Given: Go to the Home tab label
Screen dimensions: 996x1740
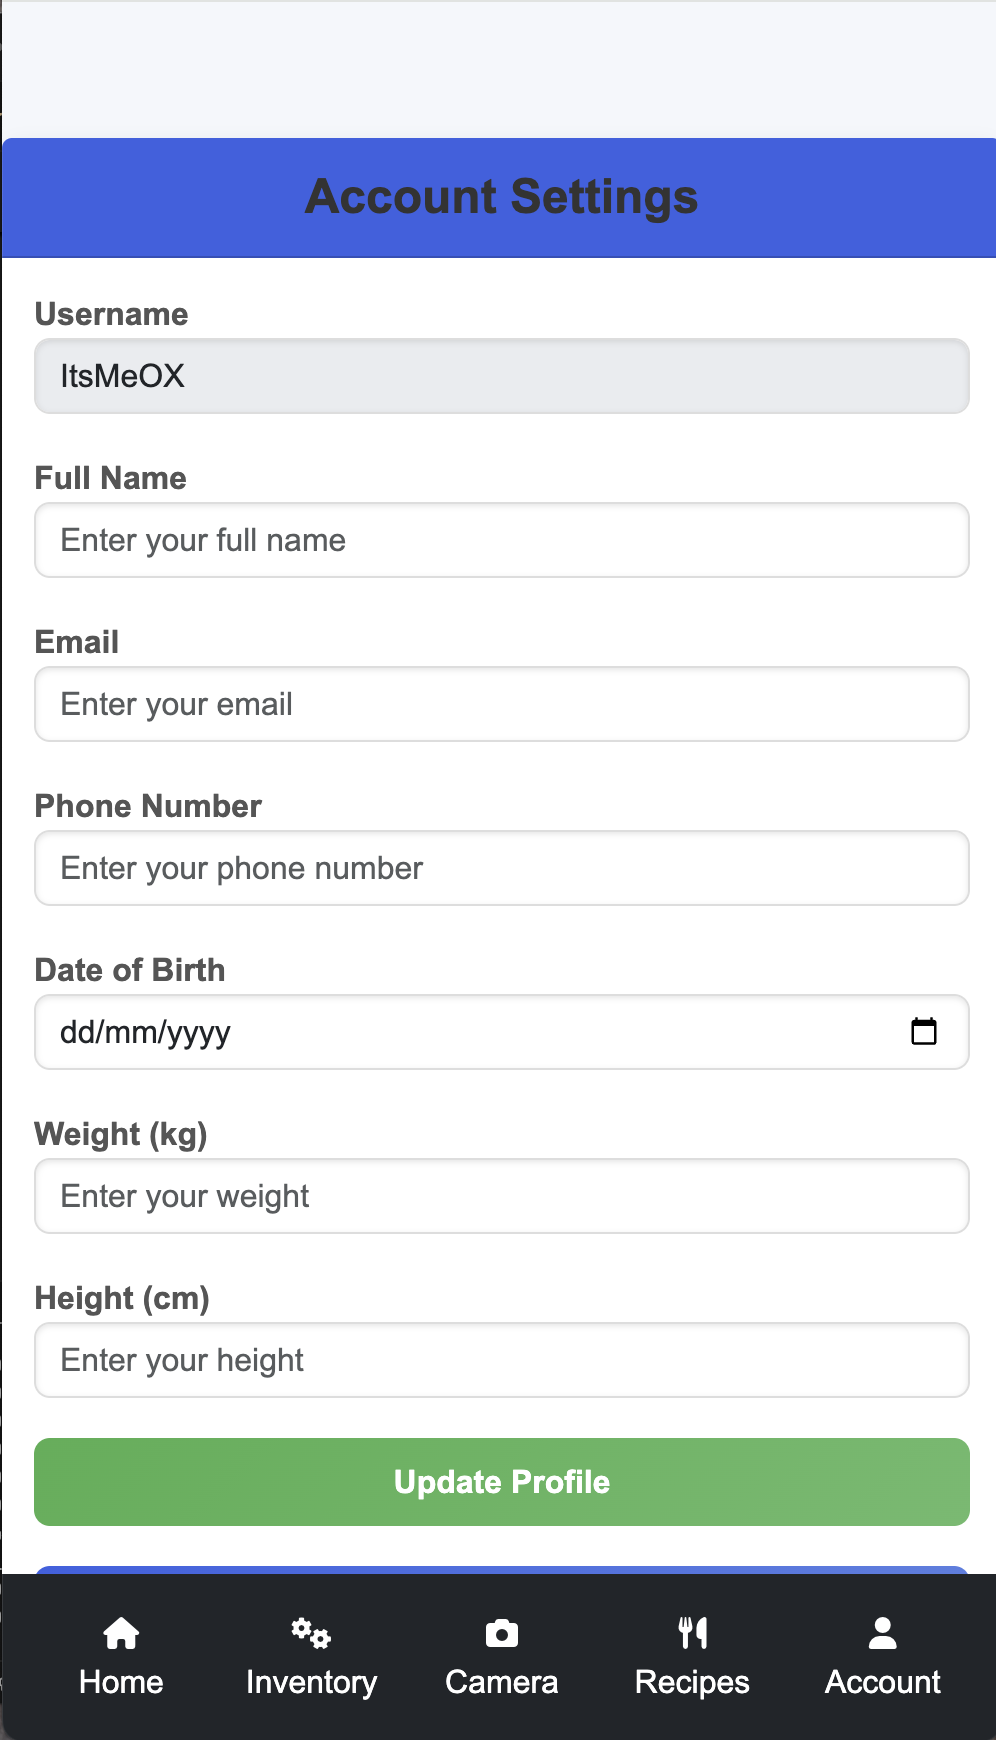Looking at the screenshot, I should tap(121, 1682).
